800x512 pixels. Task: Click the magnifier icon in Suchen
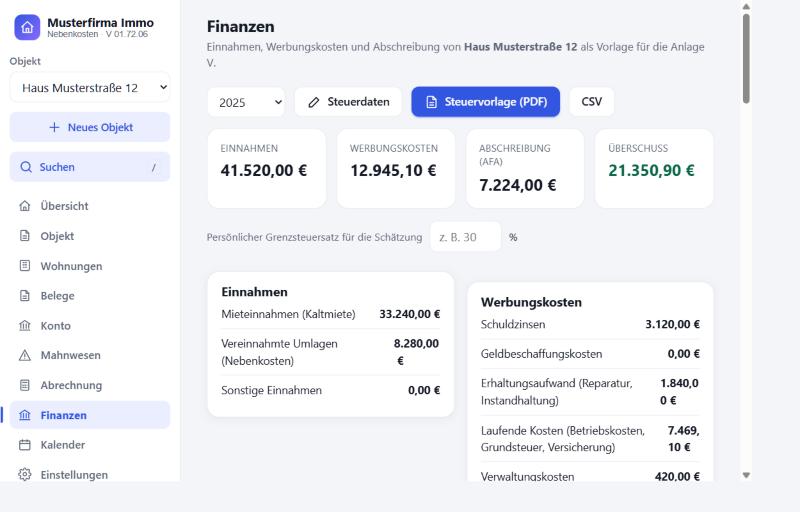click(x=26, y=167)
